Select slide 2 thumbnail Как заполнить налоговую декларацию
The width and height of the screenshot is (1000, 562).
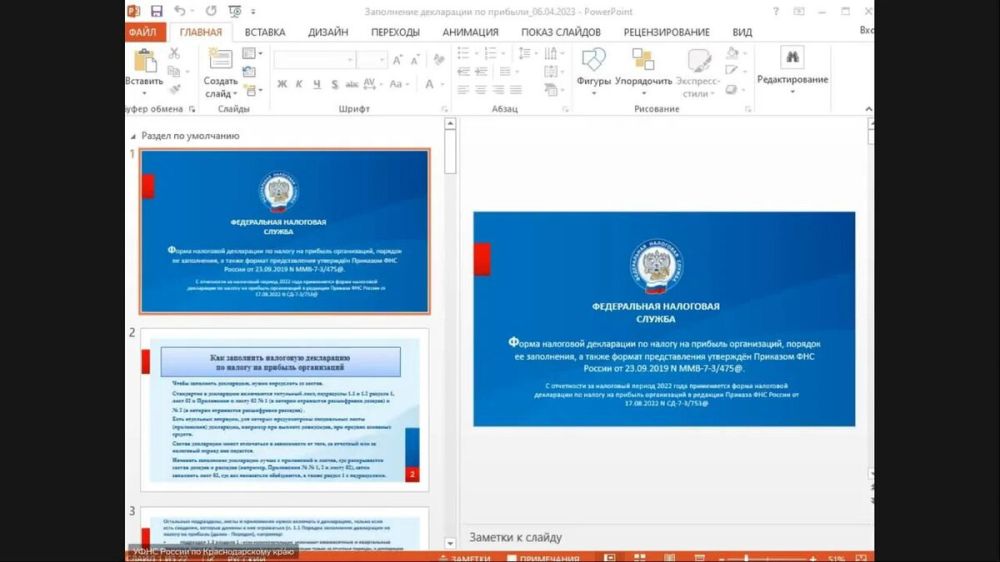coord(284,410)
